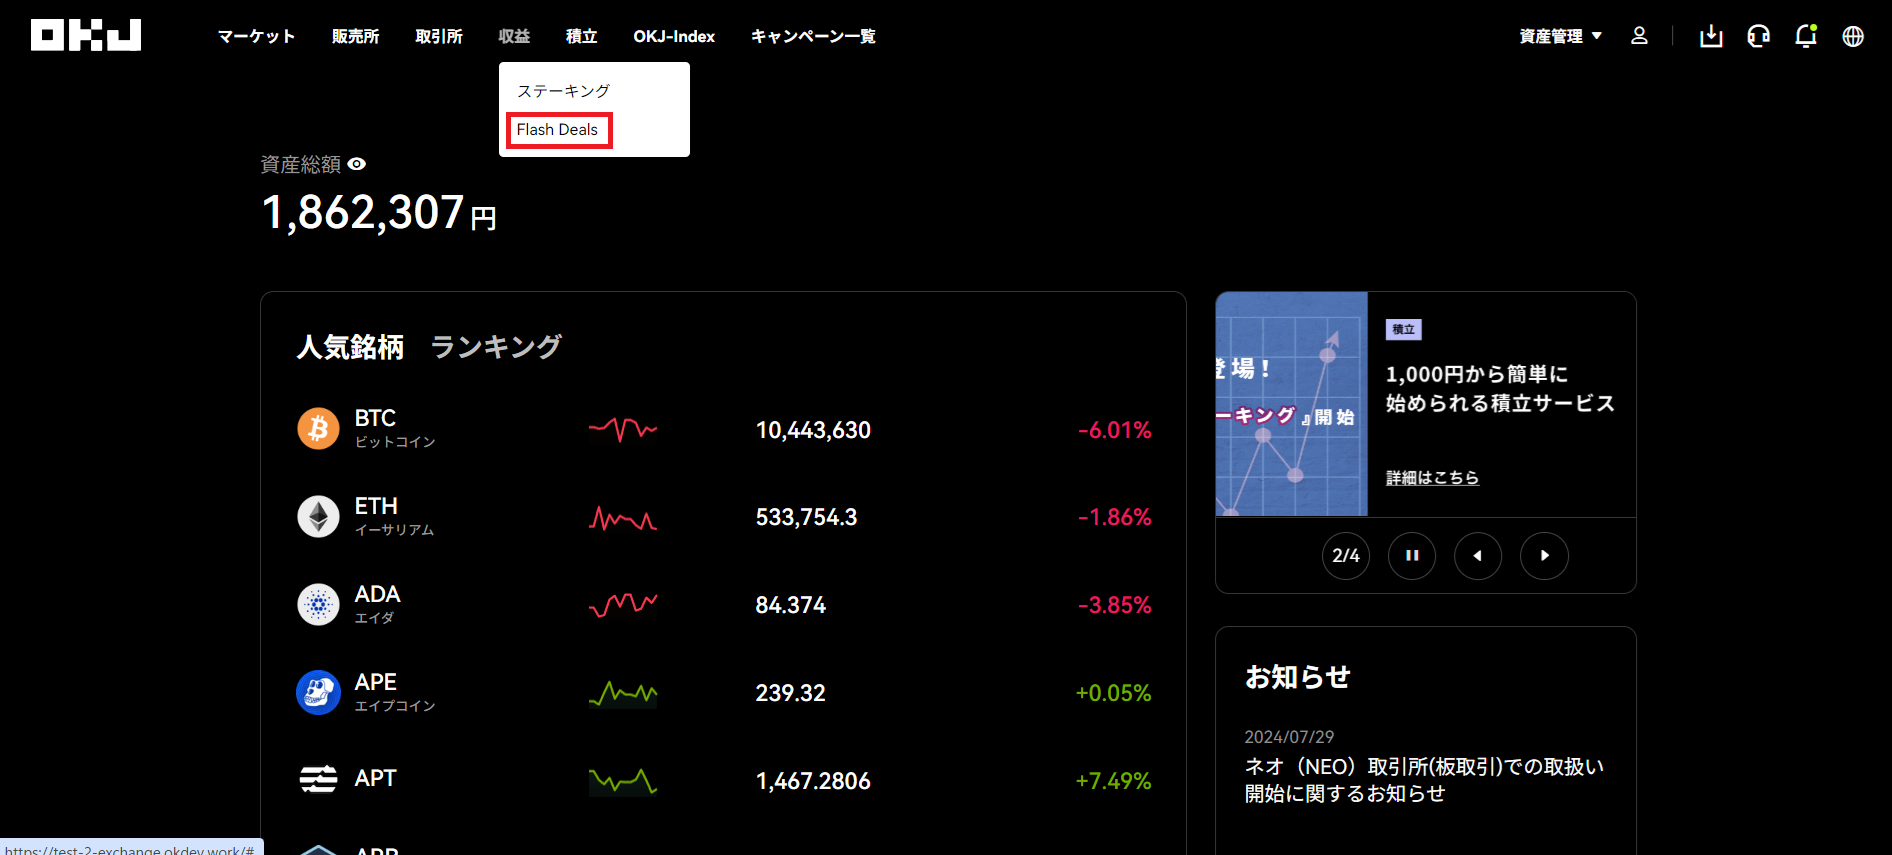Viewport: 1892px width, 855px height.
Task: Open the 取引所 menu item
Action: (x=439, y=36)
